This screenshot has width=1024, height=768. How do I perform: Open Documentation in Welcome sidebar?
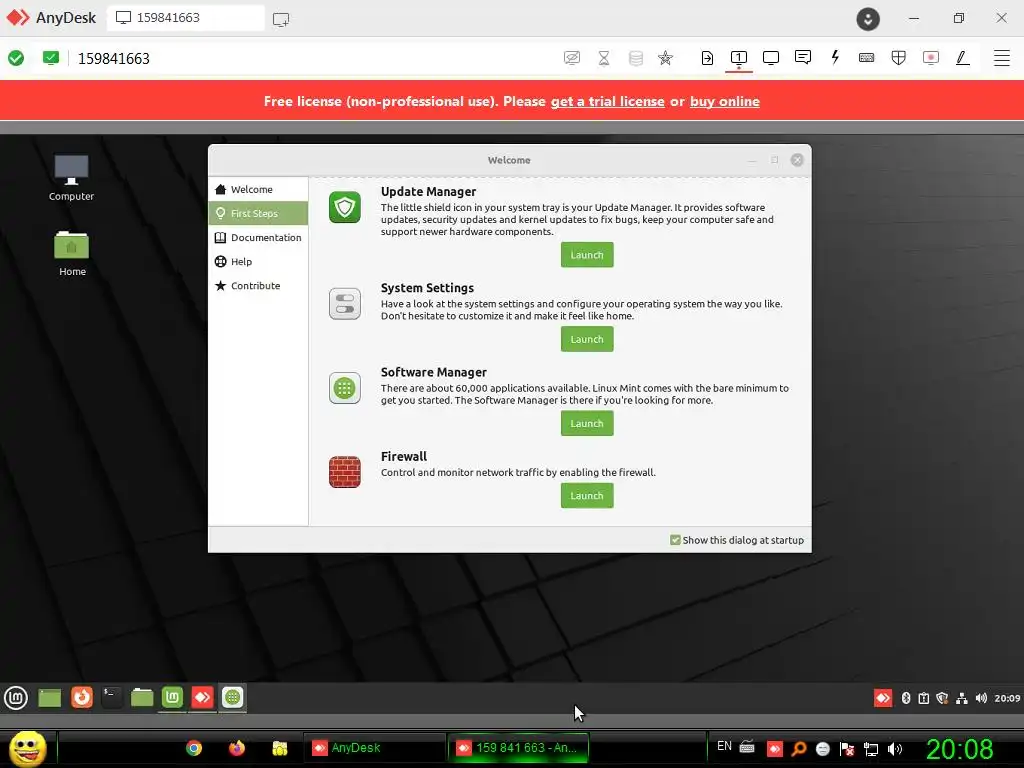click(259, 238)
